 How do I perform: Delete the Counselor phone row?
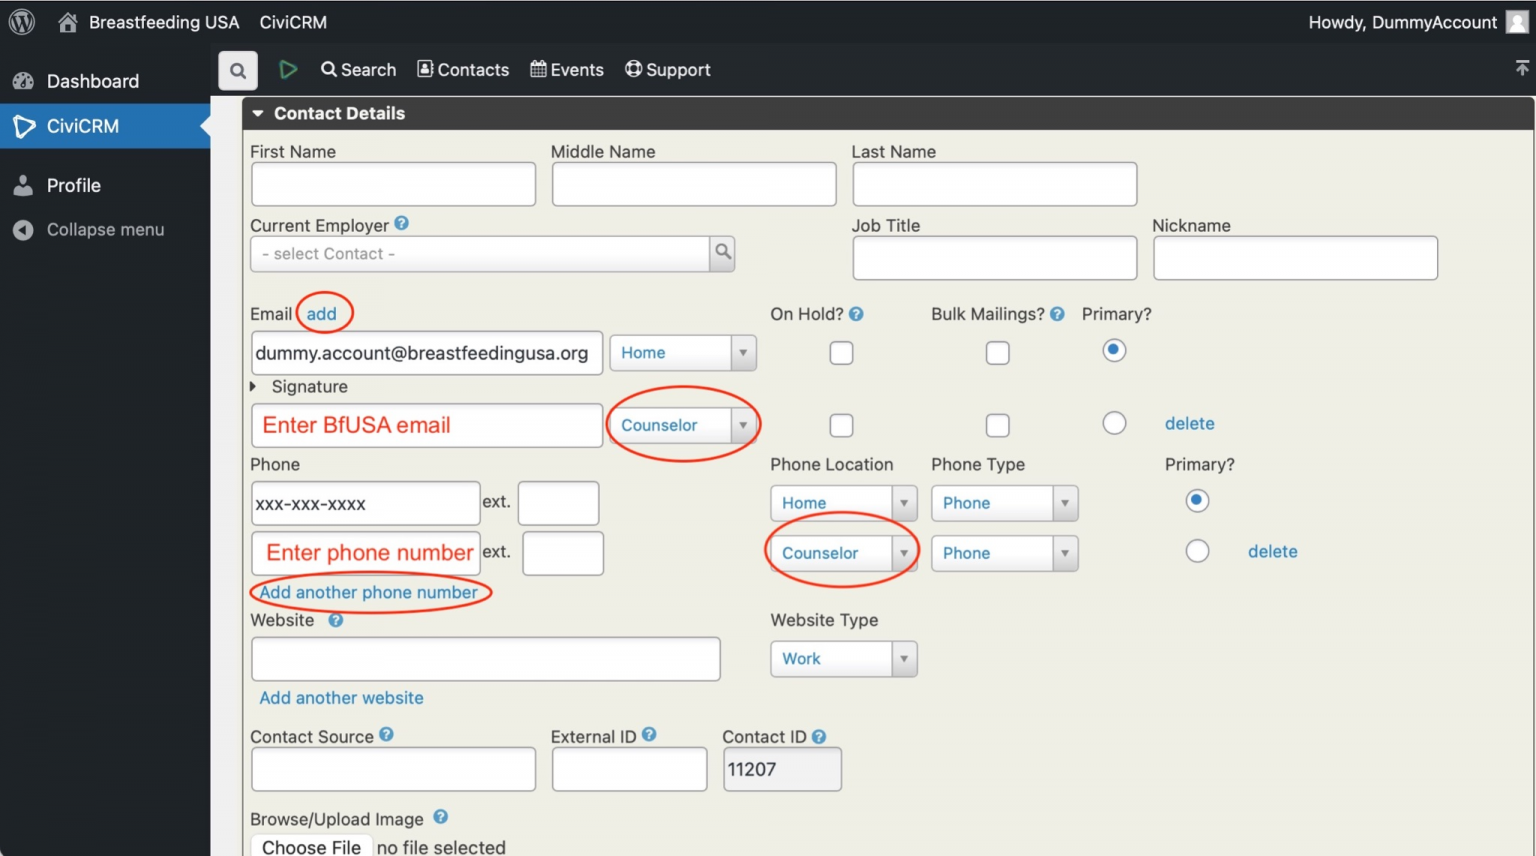(1272, 552)
